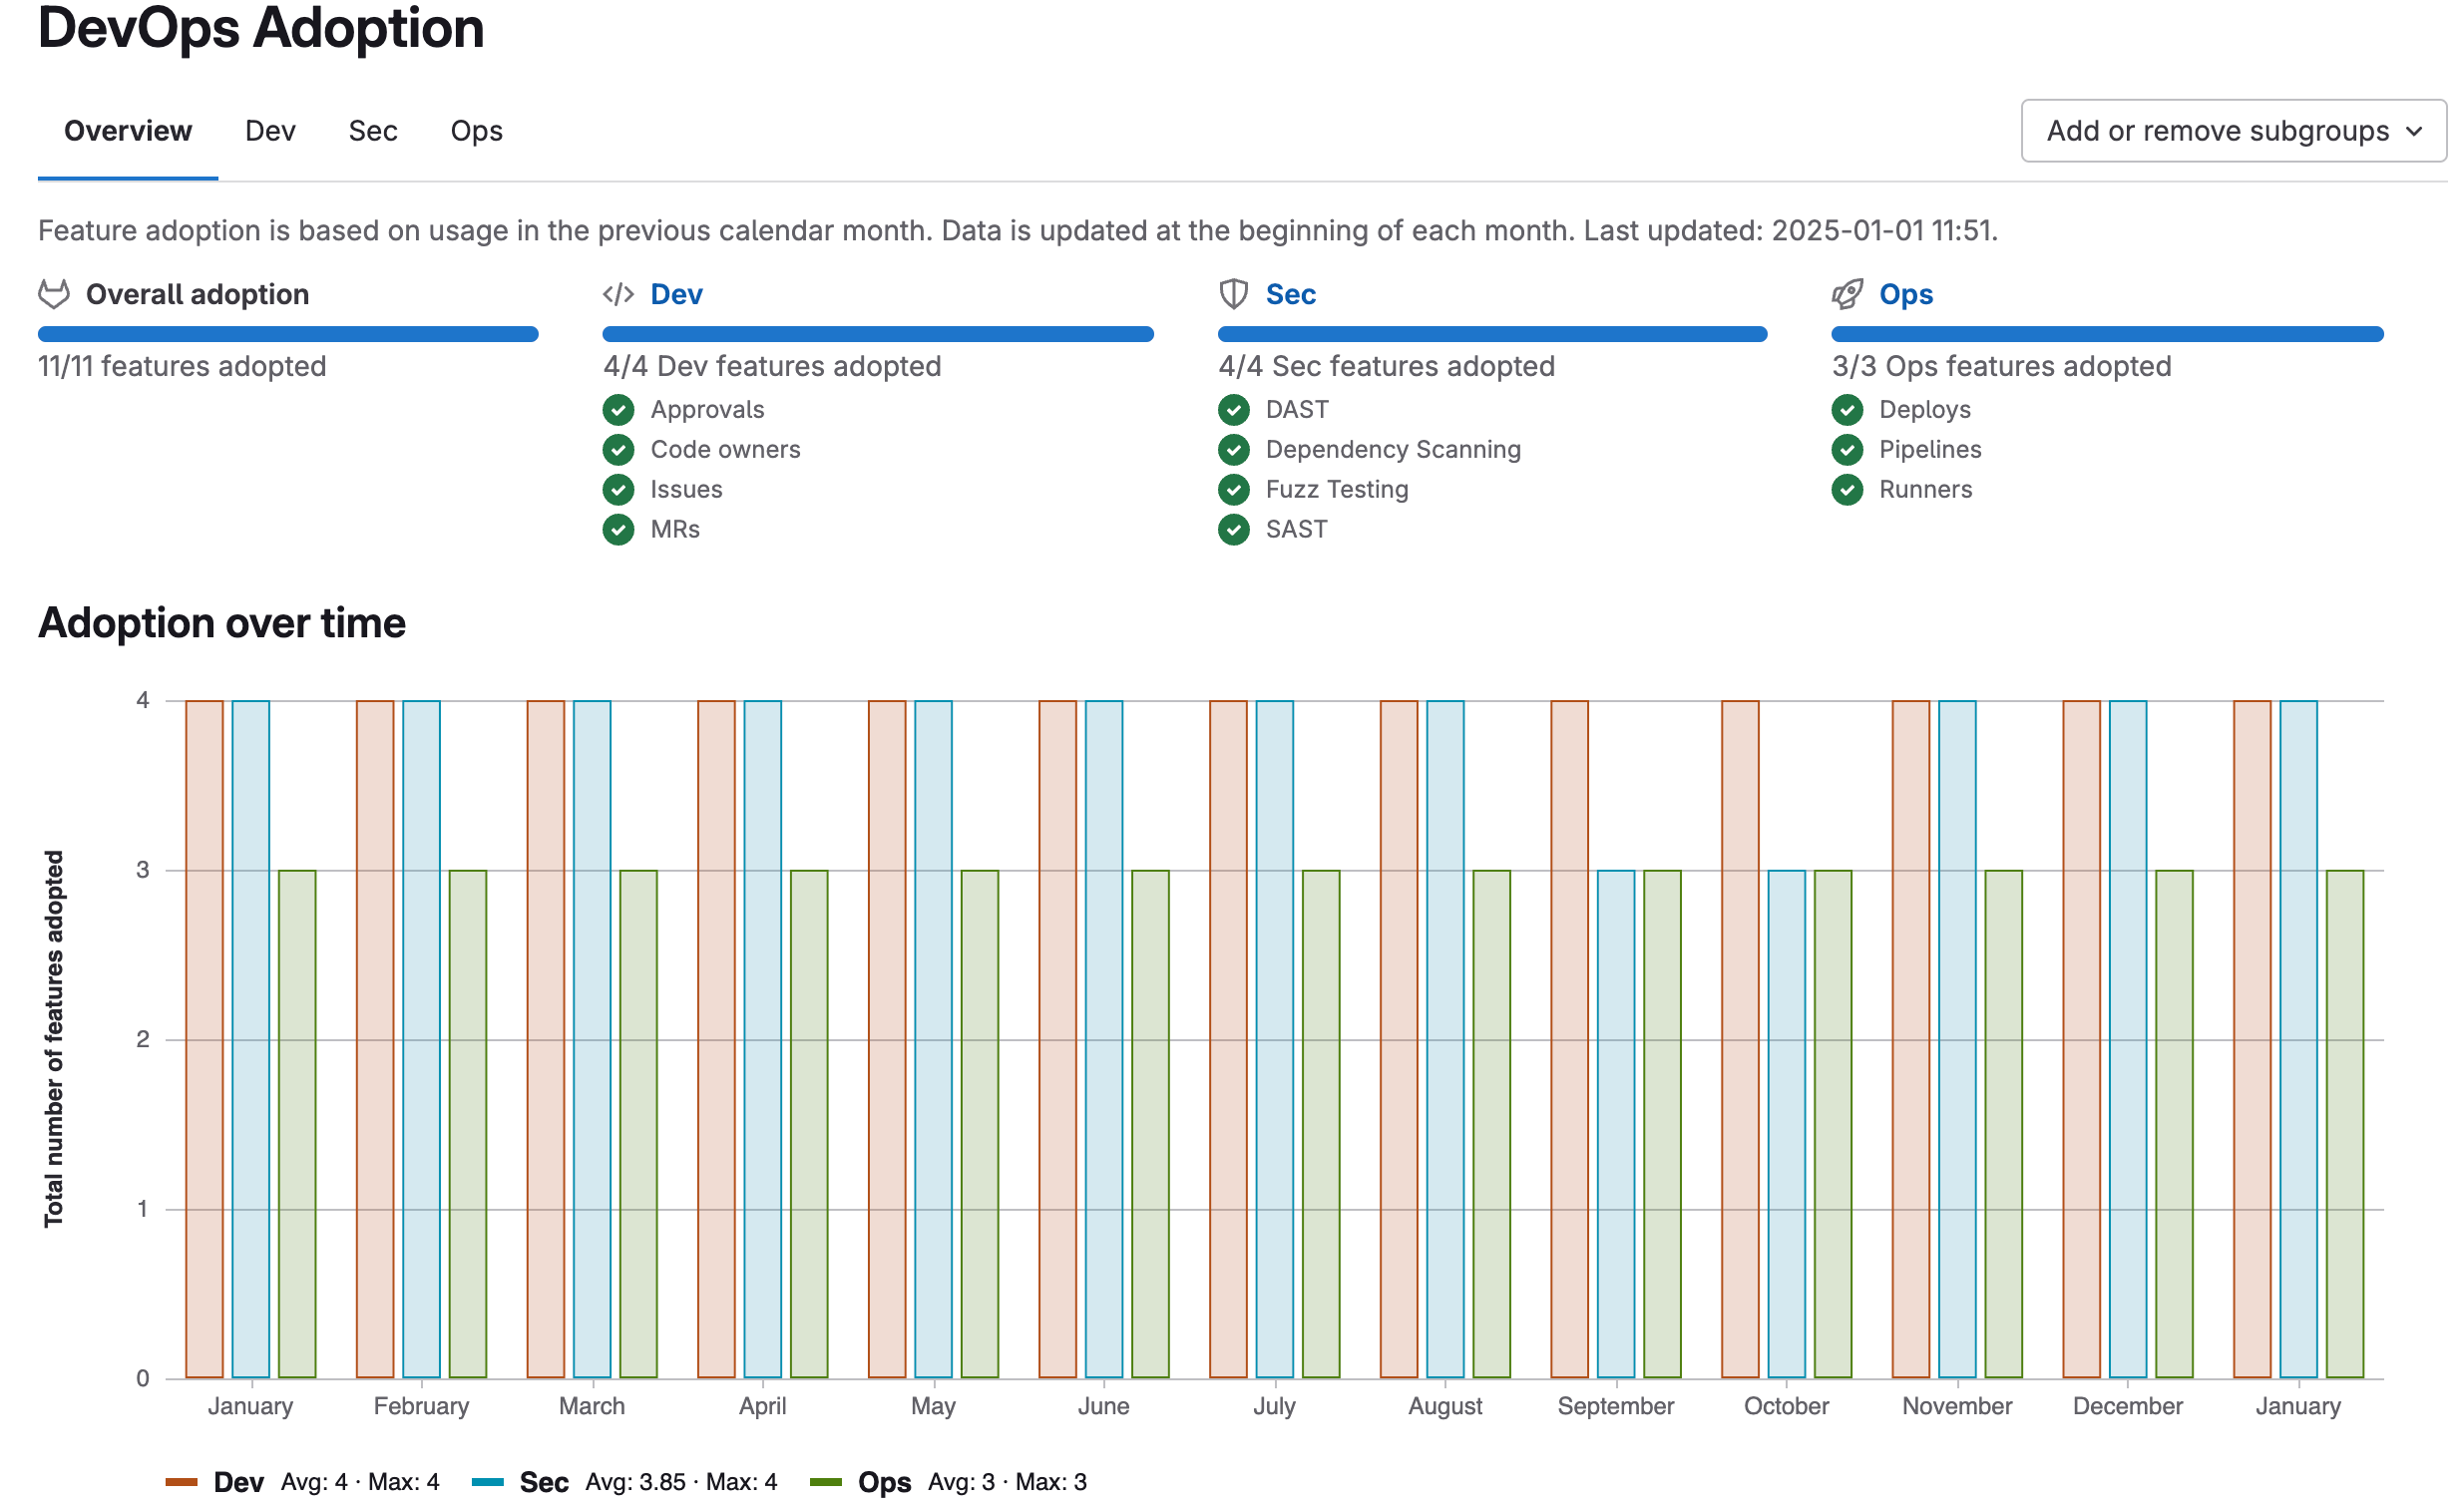
Task: Click the Overall adoption progress bar
Action: (288, 332)
